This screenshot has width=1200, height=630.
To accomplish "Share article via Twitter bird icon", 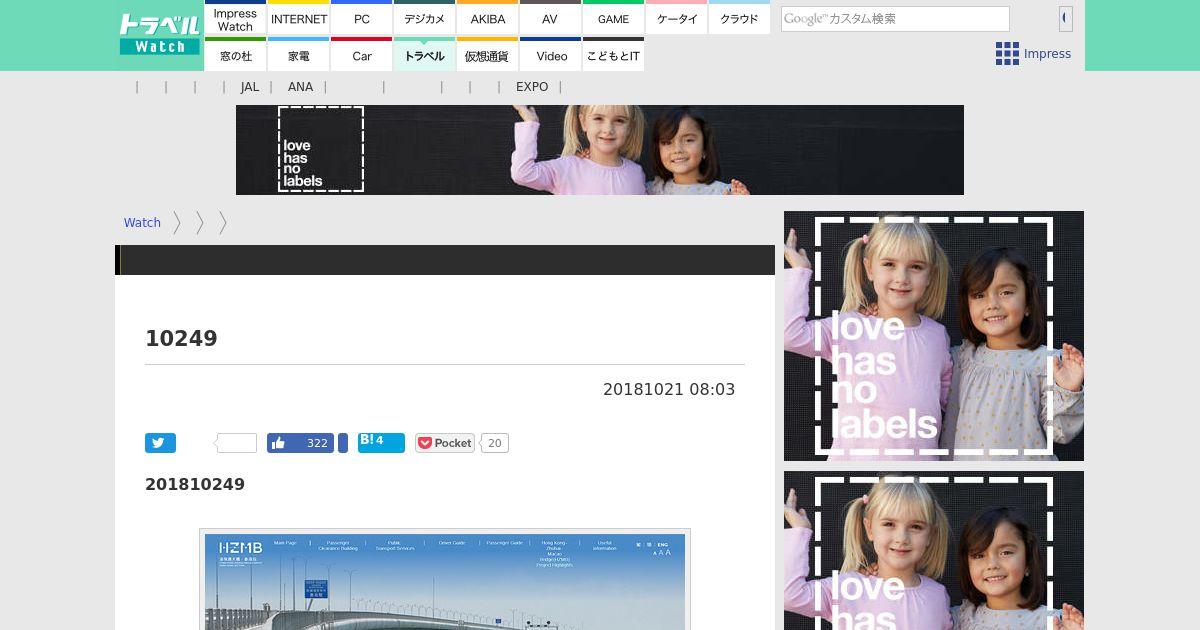I will (160, 443).
